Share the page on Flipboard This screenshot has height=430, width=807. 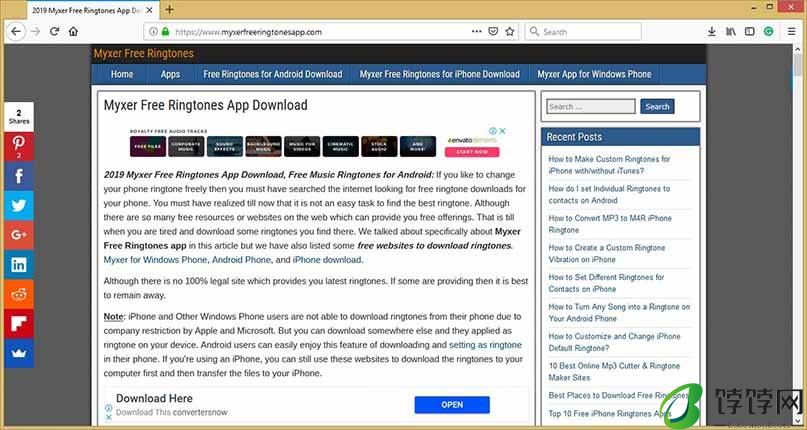pyautogui.click(x=19, y=324)
